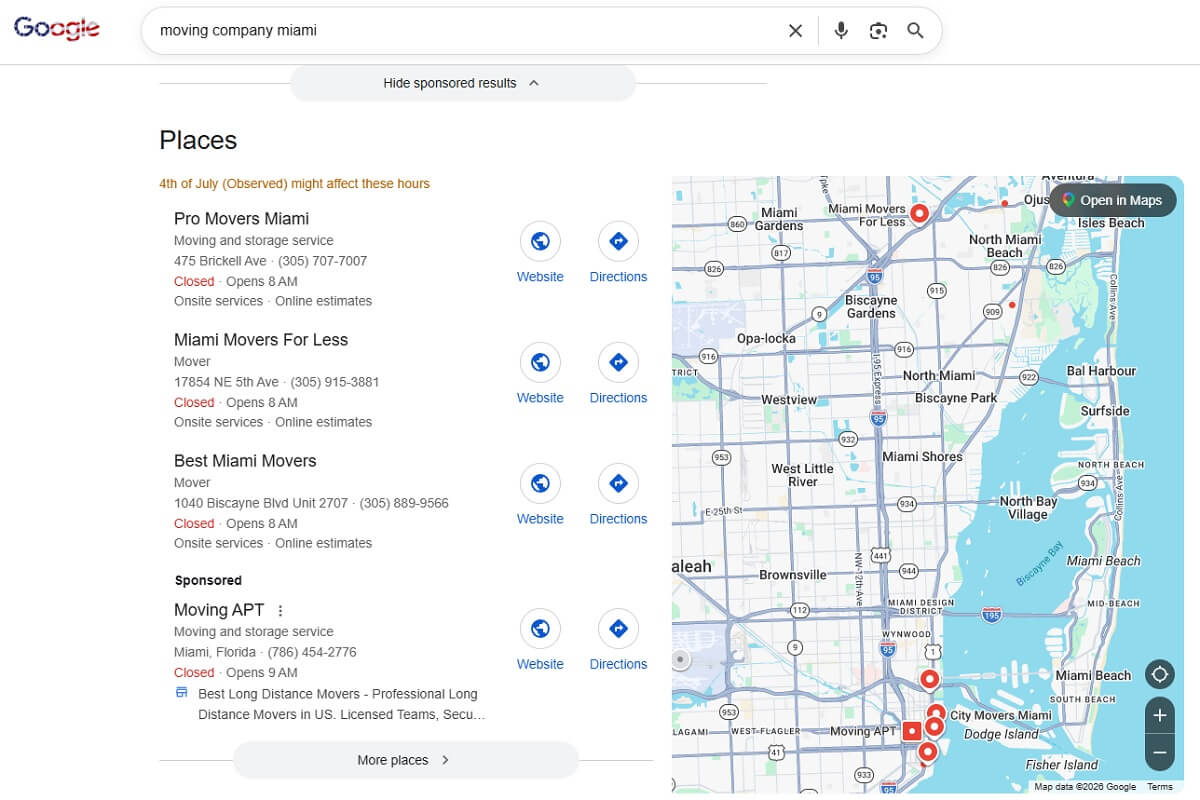Click the Opa-locka label on the map

click(766, 338)
